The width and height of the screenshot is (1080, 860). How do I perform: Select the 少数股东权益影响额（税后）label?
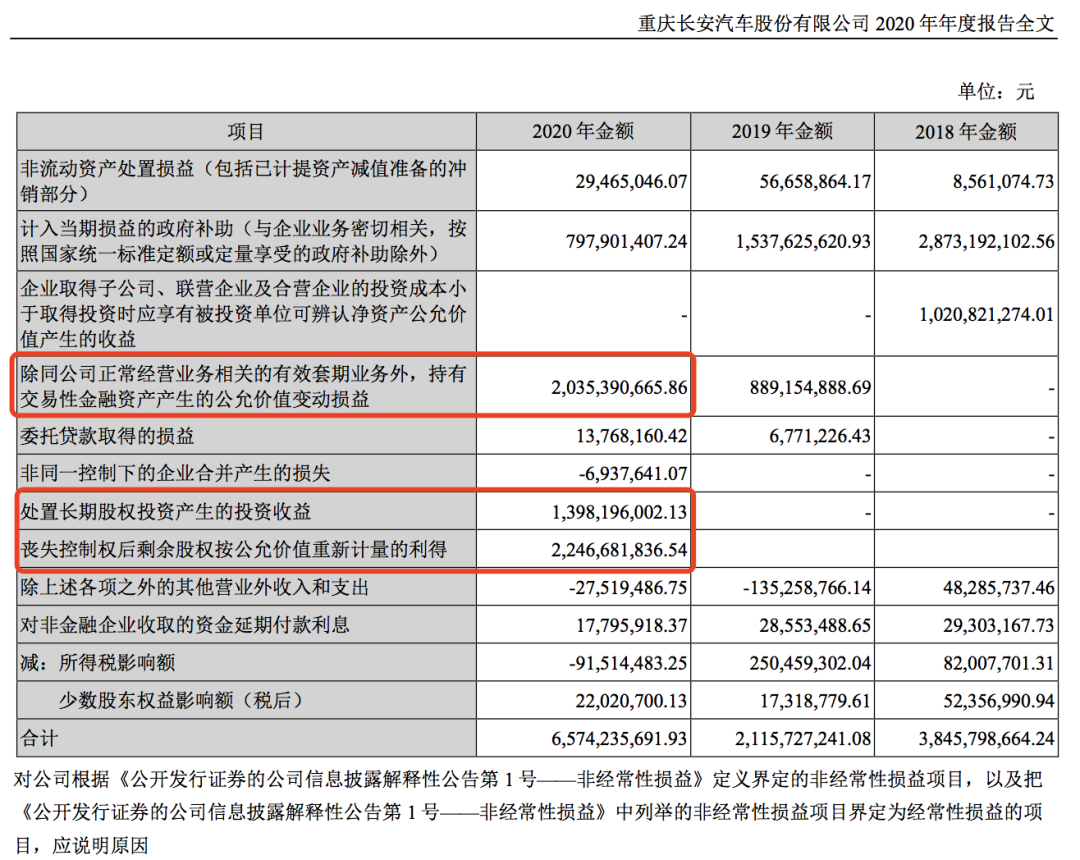click(x=180, y=700)
